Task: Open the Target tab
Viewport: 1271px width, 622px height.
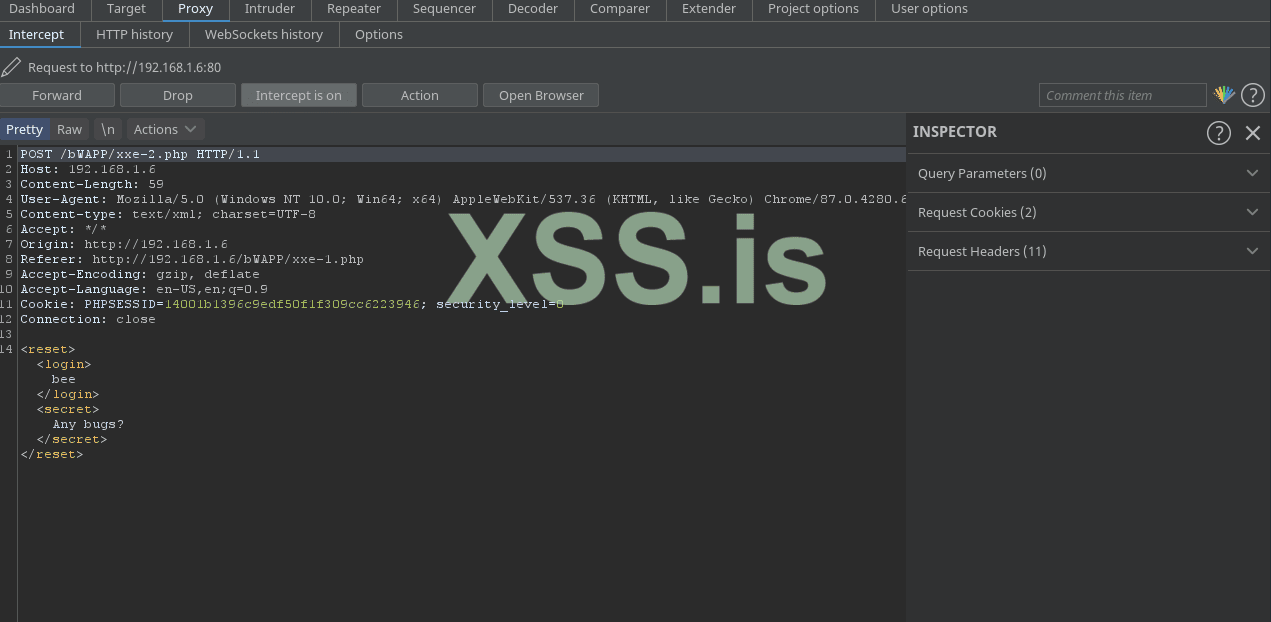Action: coord(126,9)
